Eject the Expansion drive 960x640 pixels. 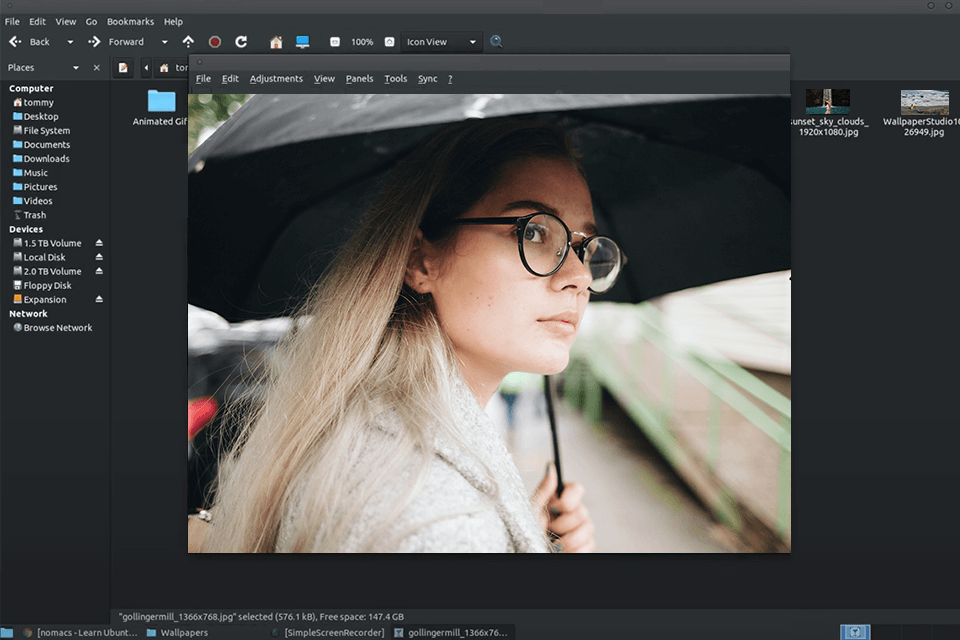(x=98, y=299)
